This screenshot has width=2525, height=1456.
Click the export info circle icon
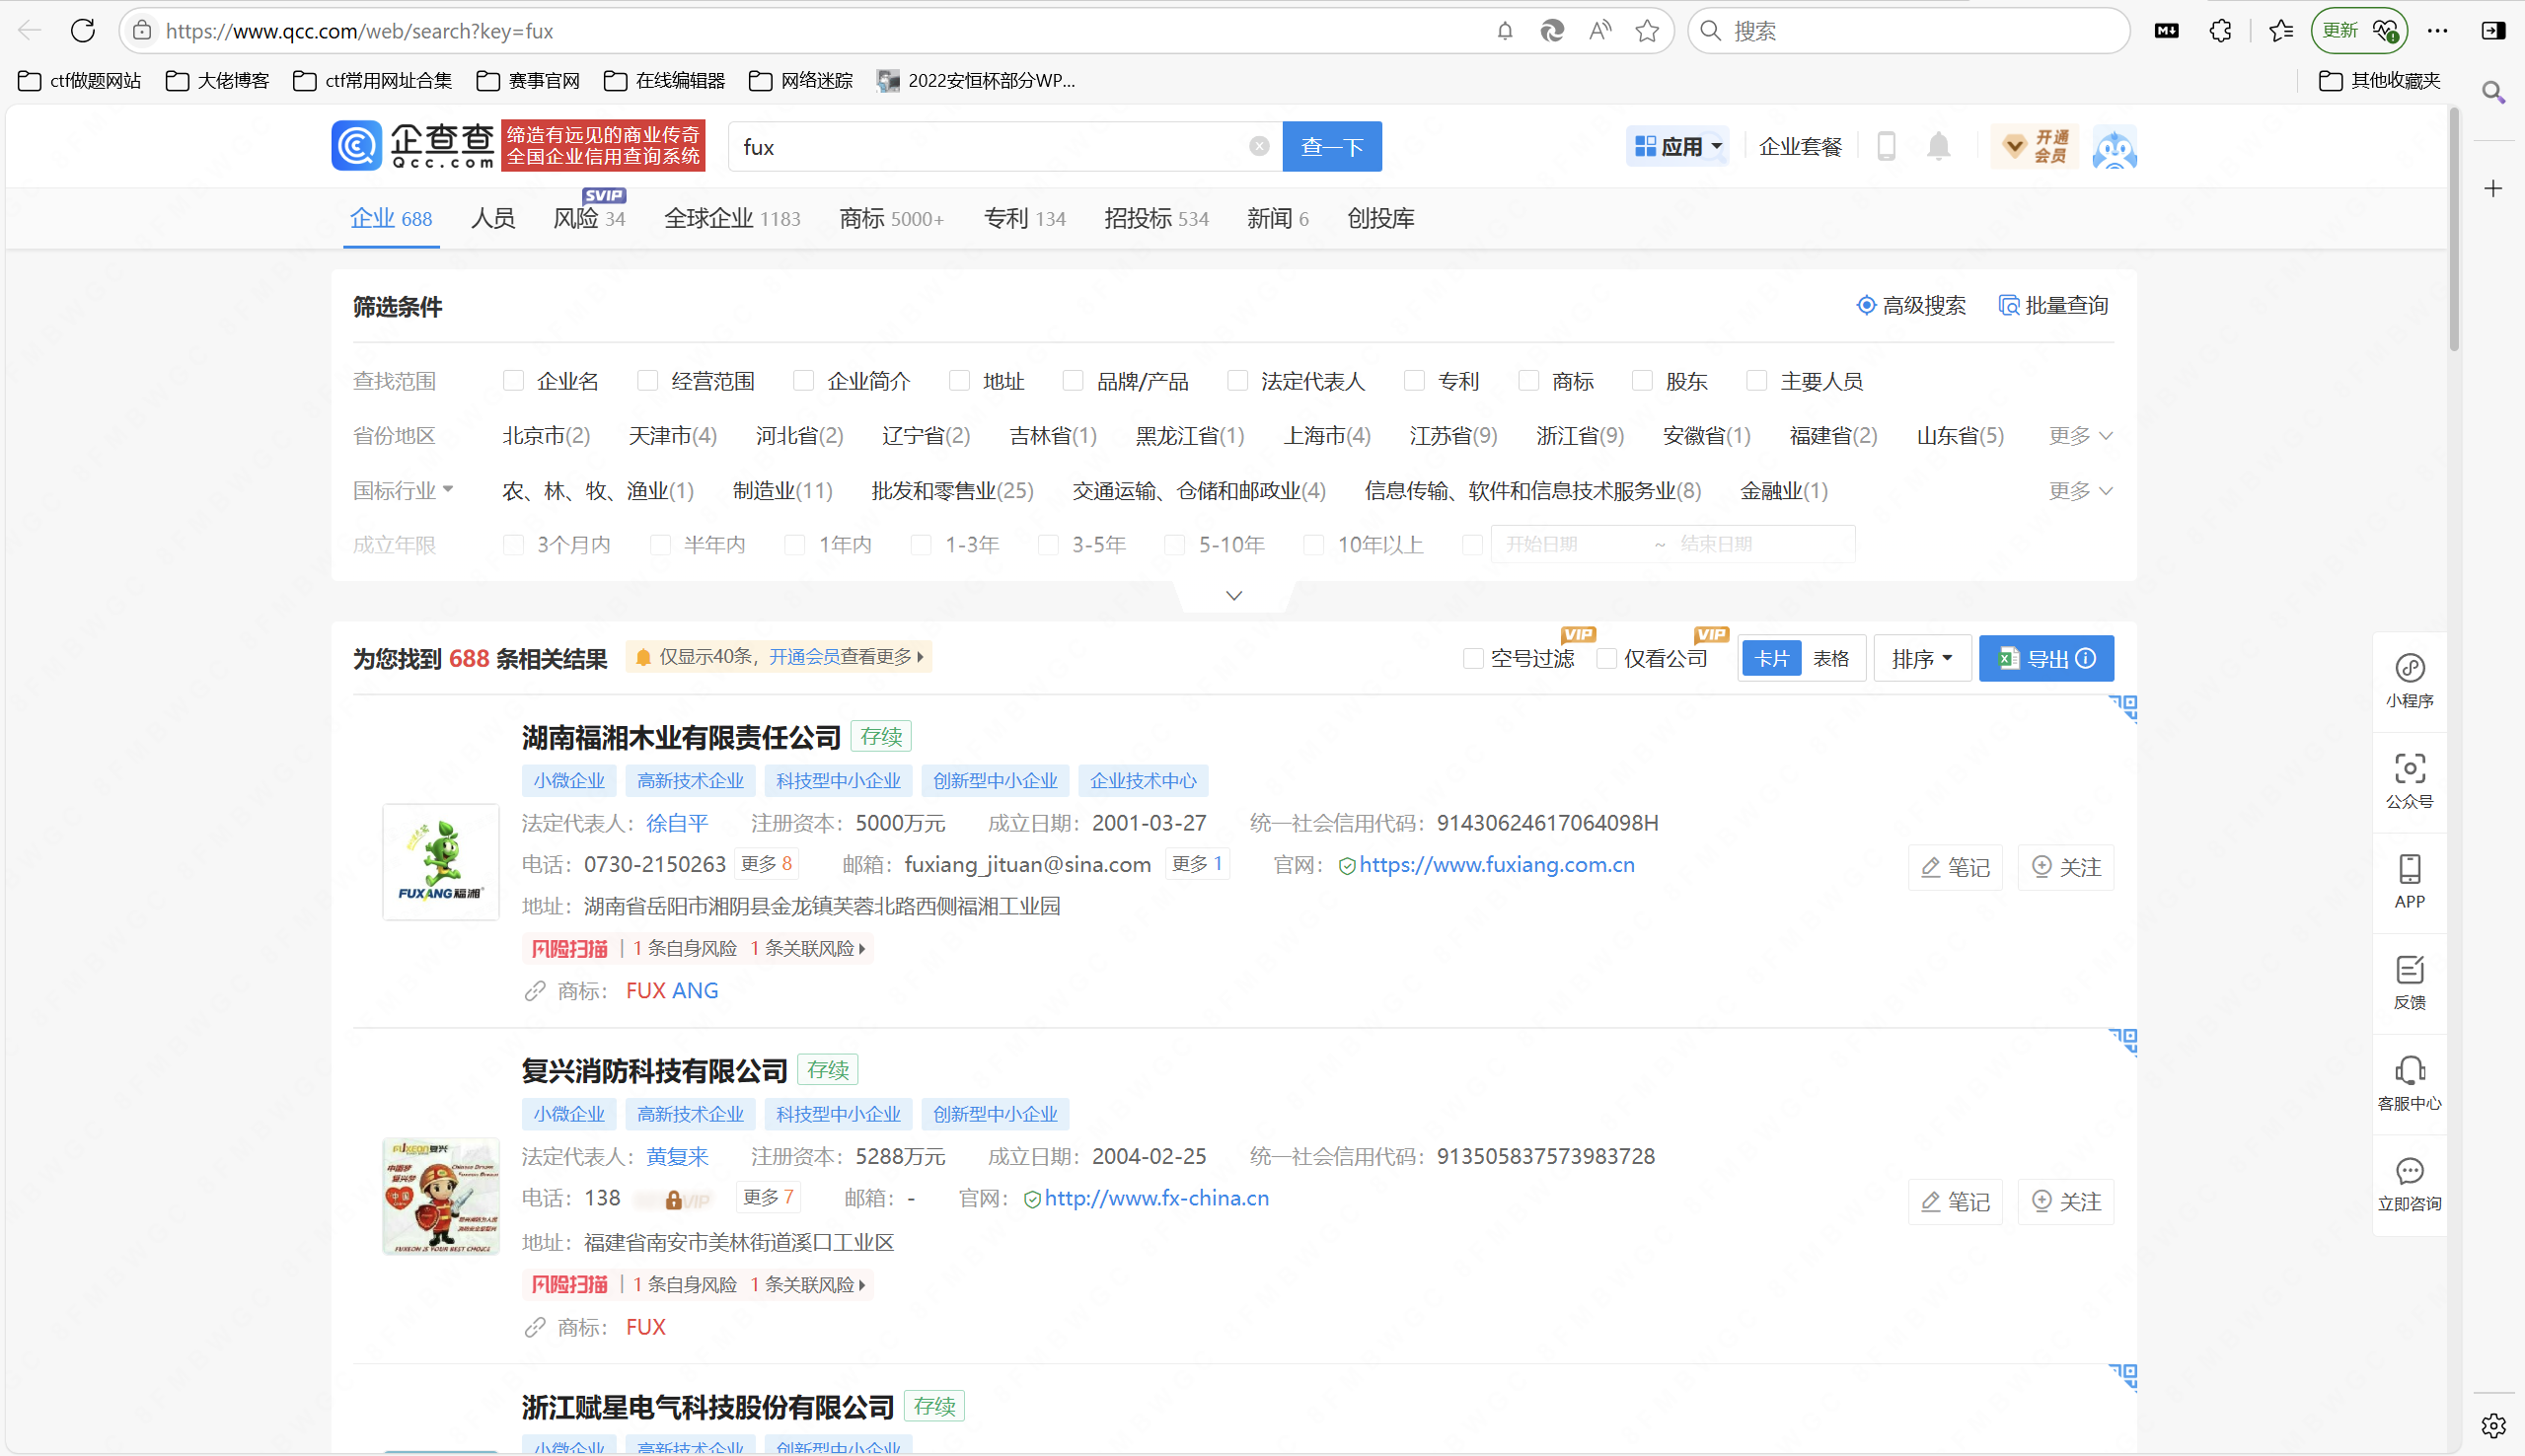click(x=2086, y=658)
